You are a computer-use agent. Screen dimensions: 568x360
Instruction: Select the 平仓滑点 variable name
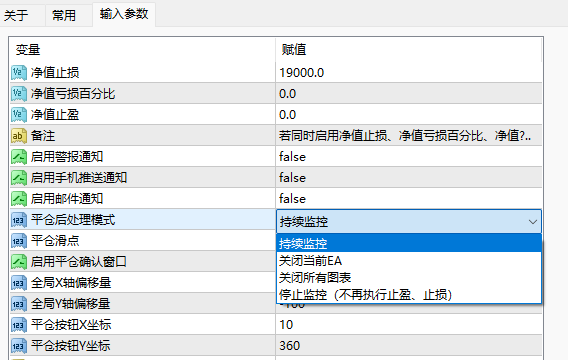click(55, 241)
